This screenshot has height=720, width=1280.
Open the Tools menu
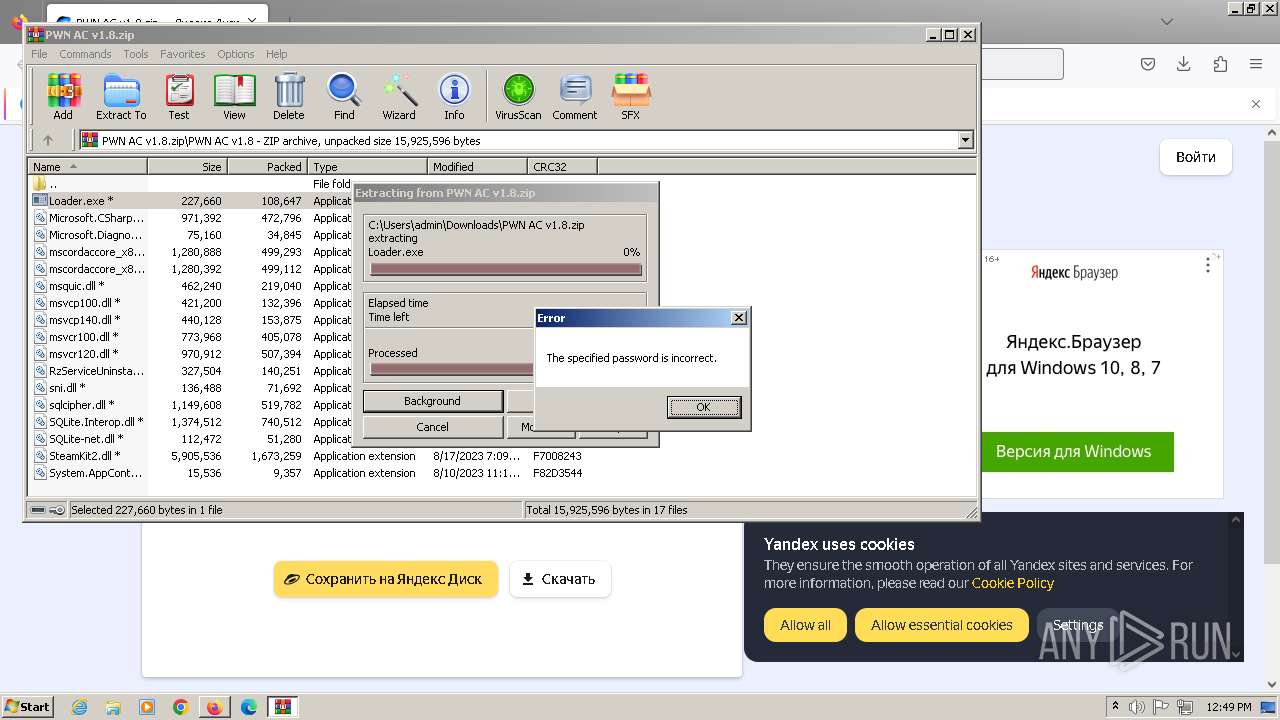pyautogui.click(x=136, y=54)
